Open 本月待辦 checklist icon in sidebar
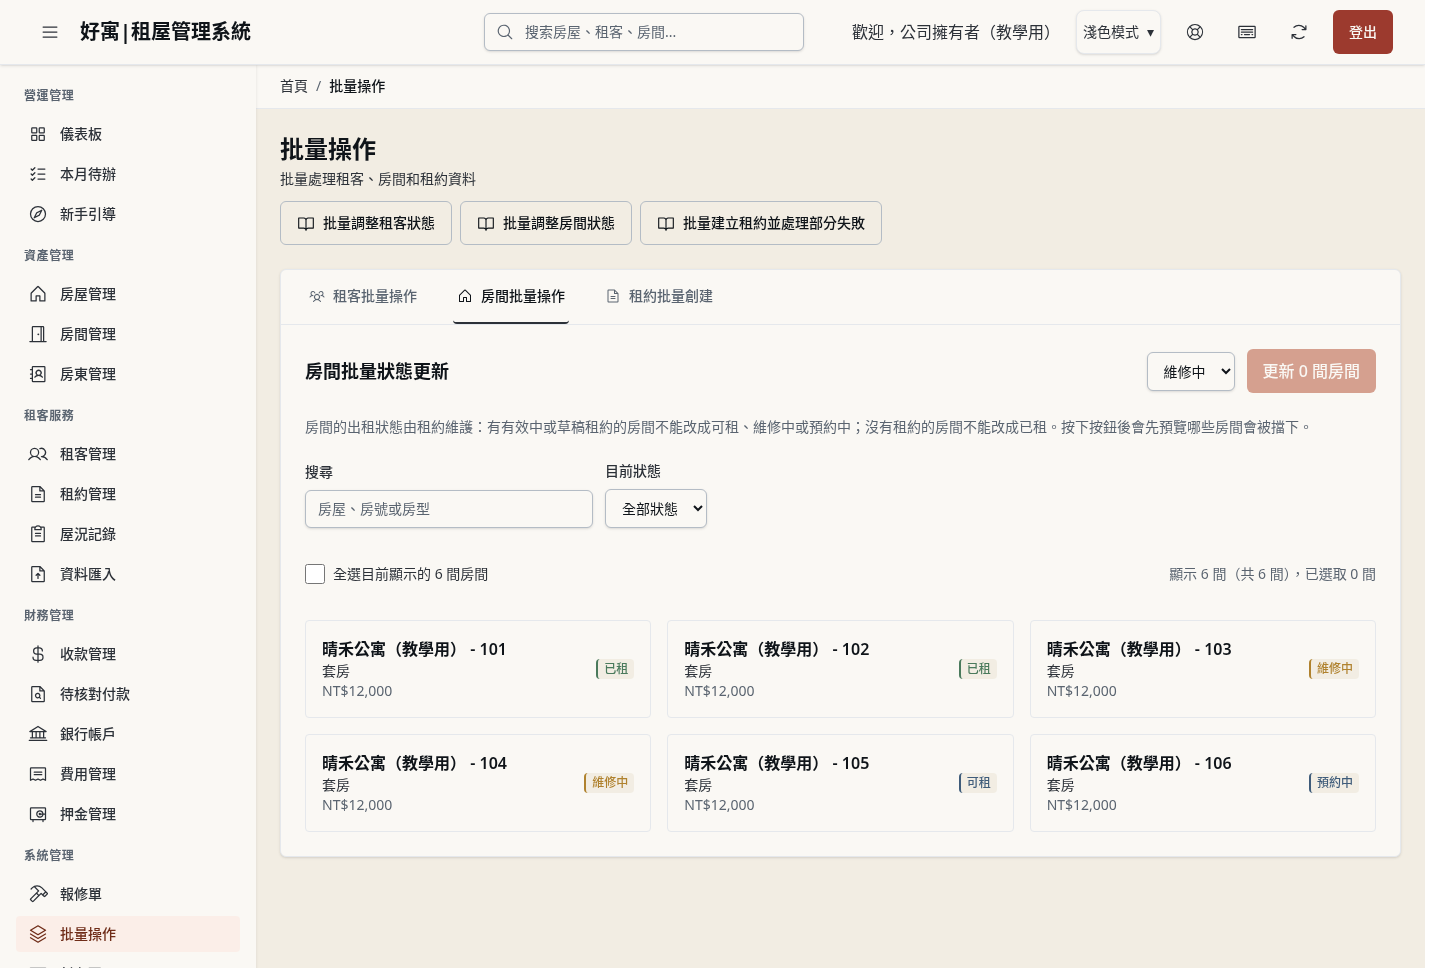Viewport: 1440px width, 968px height. [38, 174]
